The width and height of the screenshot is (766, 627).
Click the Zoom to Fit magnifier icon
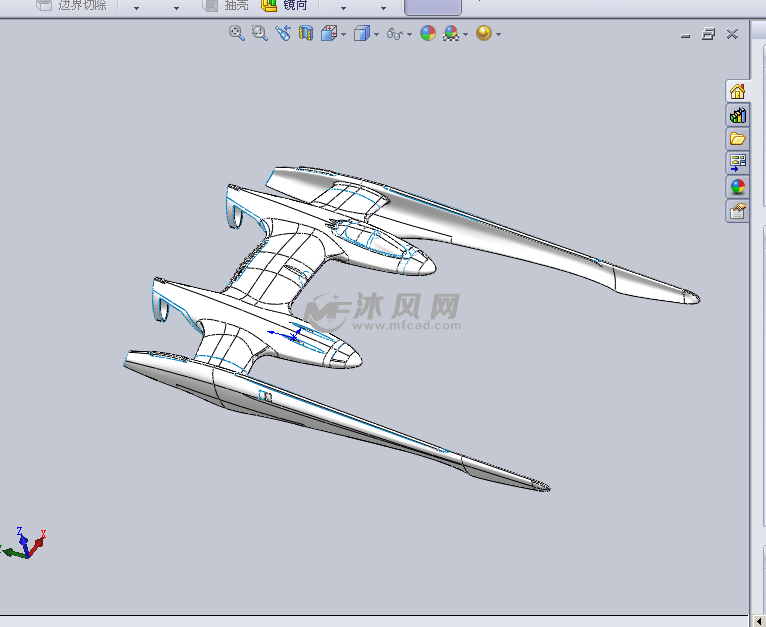point(237,33)
